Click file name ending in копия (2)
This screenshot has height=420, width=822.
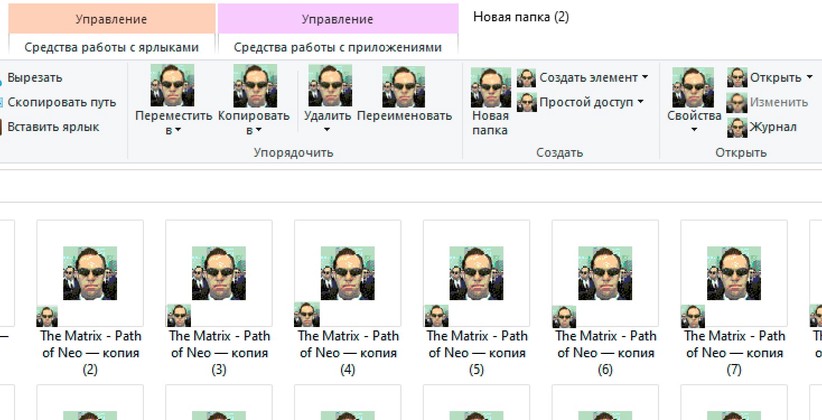tap(91, 352)
